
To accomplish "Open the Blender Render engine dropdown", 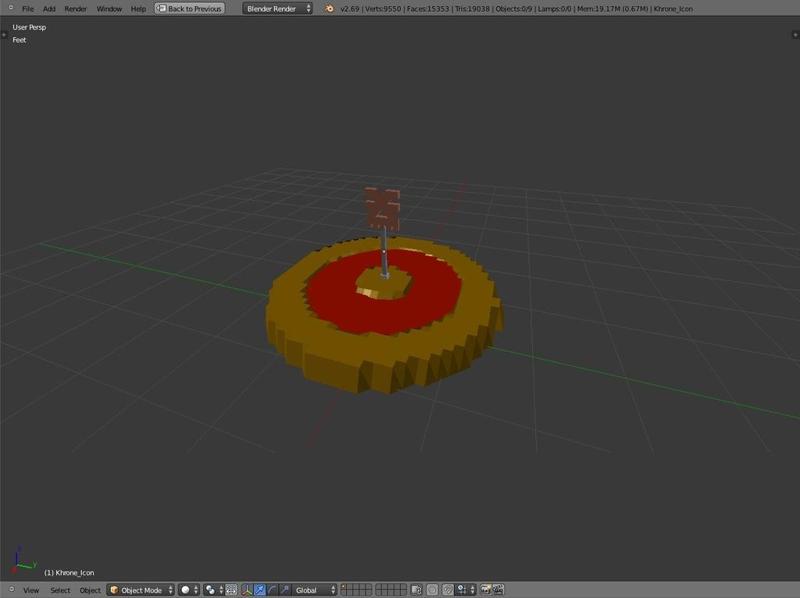I will (278, 9).
